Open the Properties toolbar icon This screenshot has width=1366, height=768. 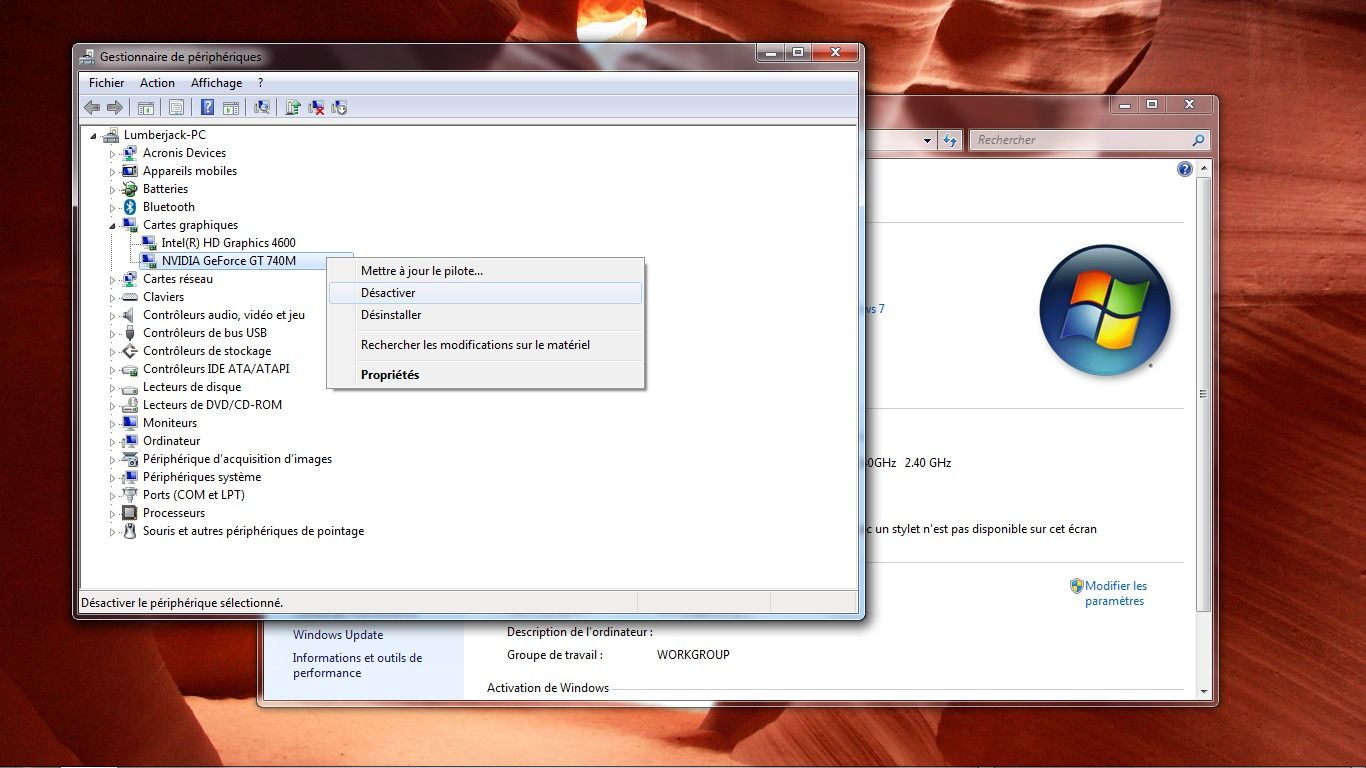point(176,107)
